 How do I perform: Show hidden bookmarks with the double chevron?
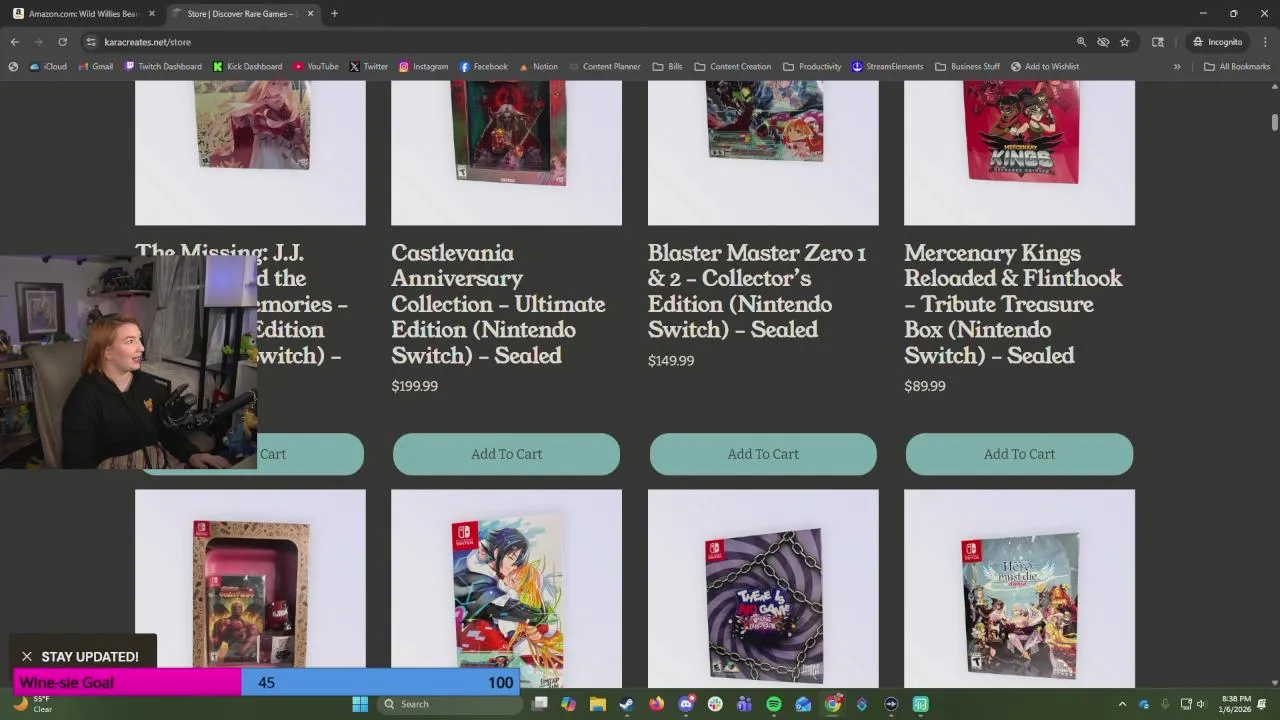point(1177,67)
